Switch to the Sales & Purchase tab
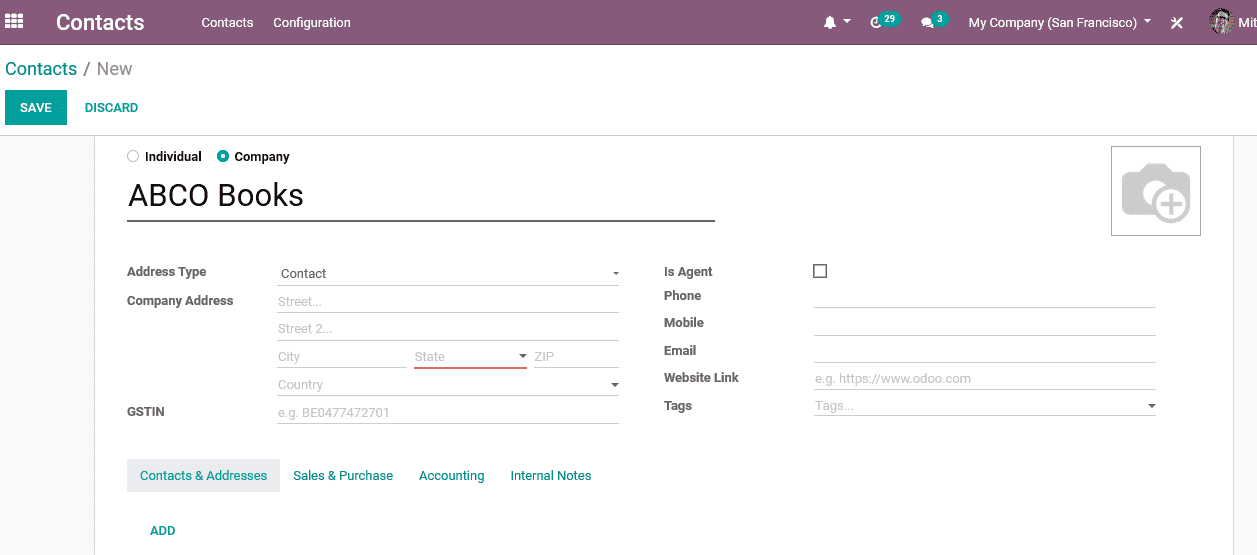 pyautogui.click(x=343, y=476)
